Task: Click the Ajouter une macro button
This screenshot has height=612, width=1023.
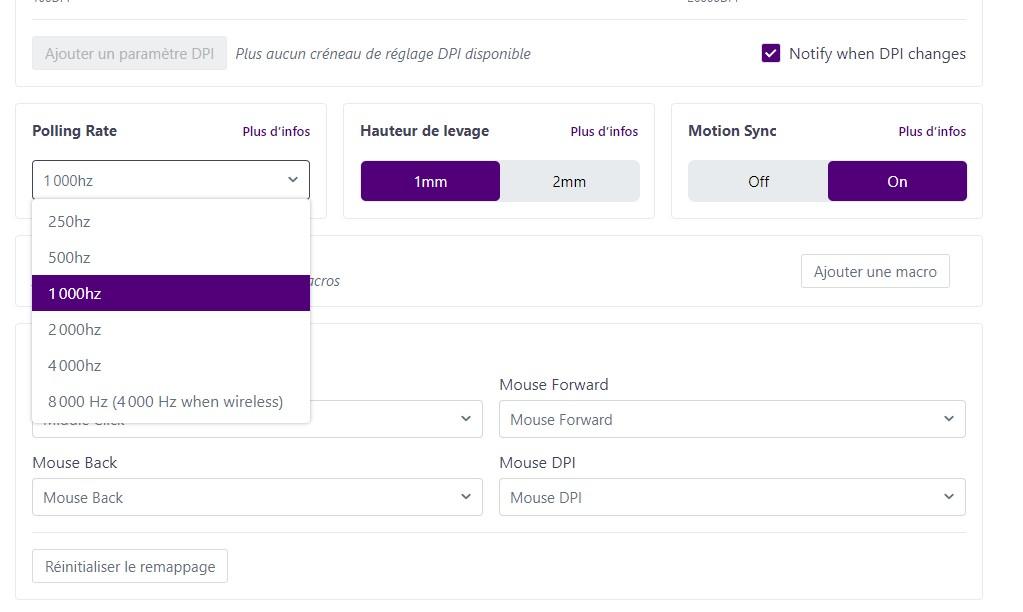Action: [x=875, y=272]
